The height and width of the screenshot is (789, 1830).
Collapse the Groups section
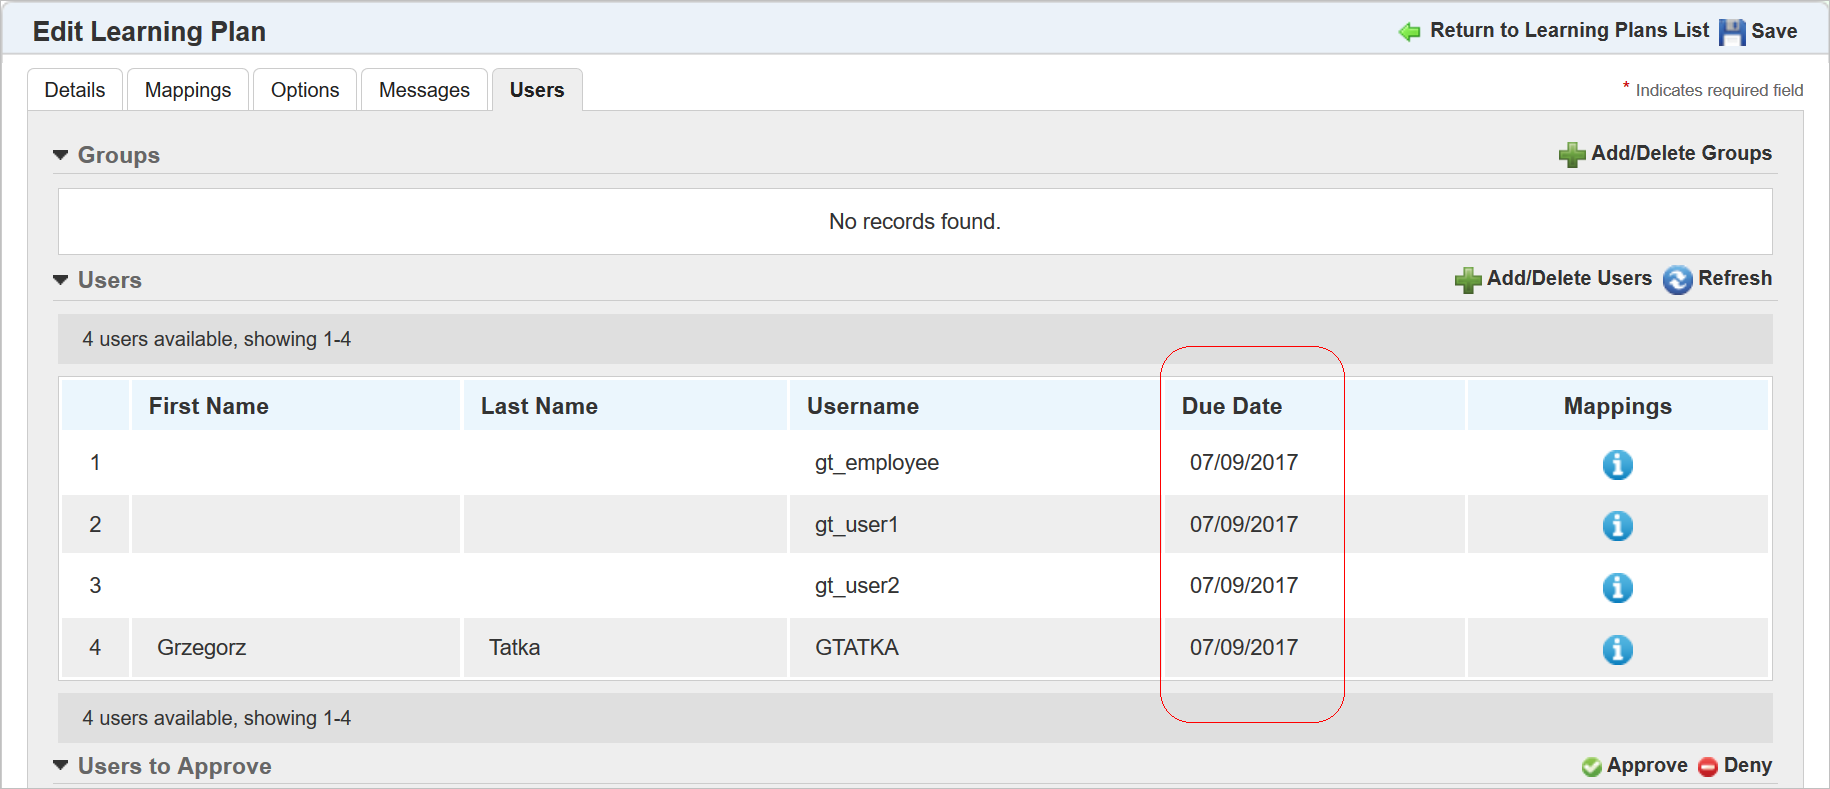click(61, 155)
